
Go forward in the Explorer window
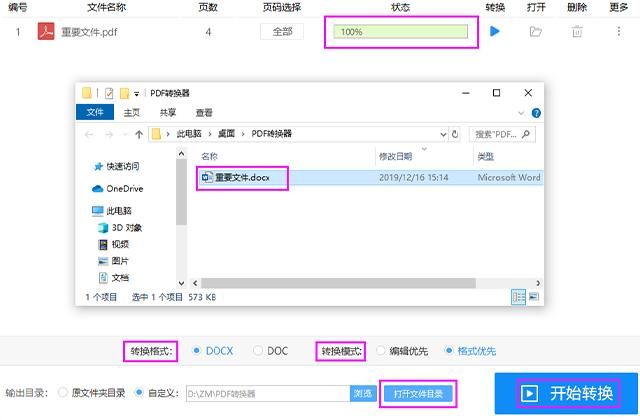point(109,134)
